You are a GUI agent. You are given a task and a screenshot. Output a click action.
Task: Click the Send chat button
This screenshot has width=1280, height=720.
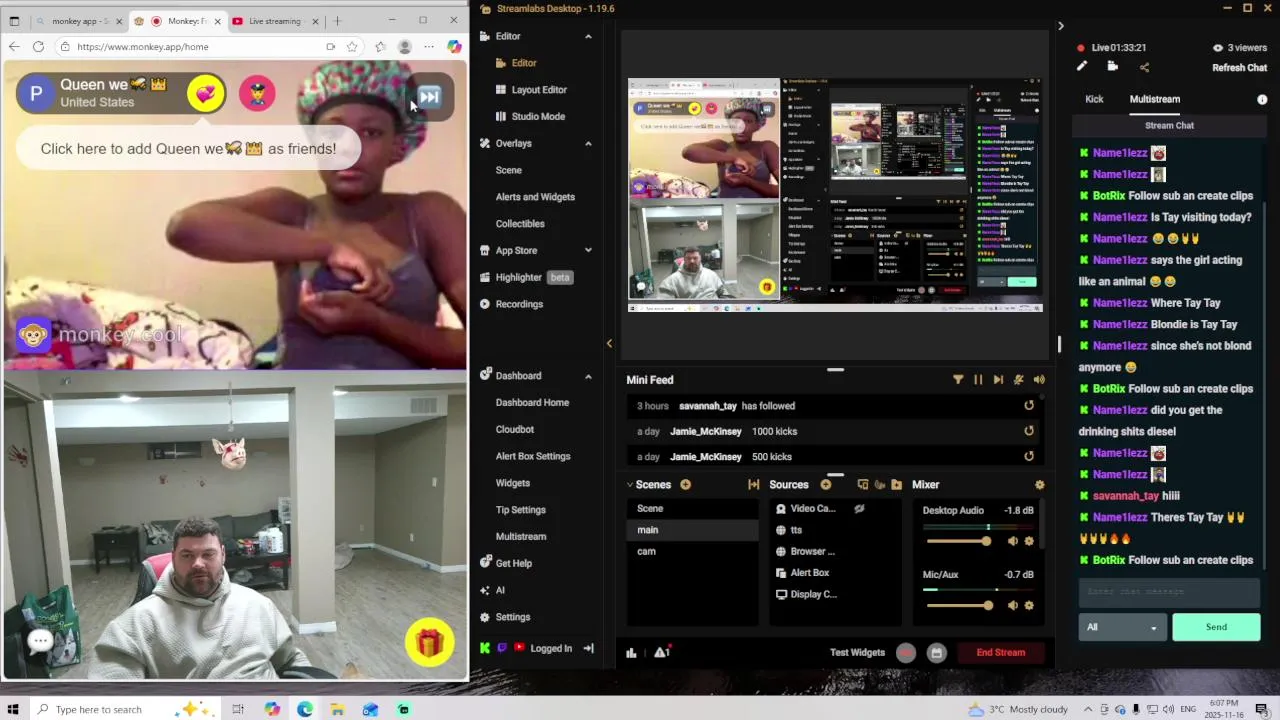click(1216, 627)
